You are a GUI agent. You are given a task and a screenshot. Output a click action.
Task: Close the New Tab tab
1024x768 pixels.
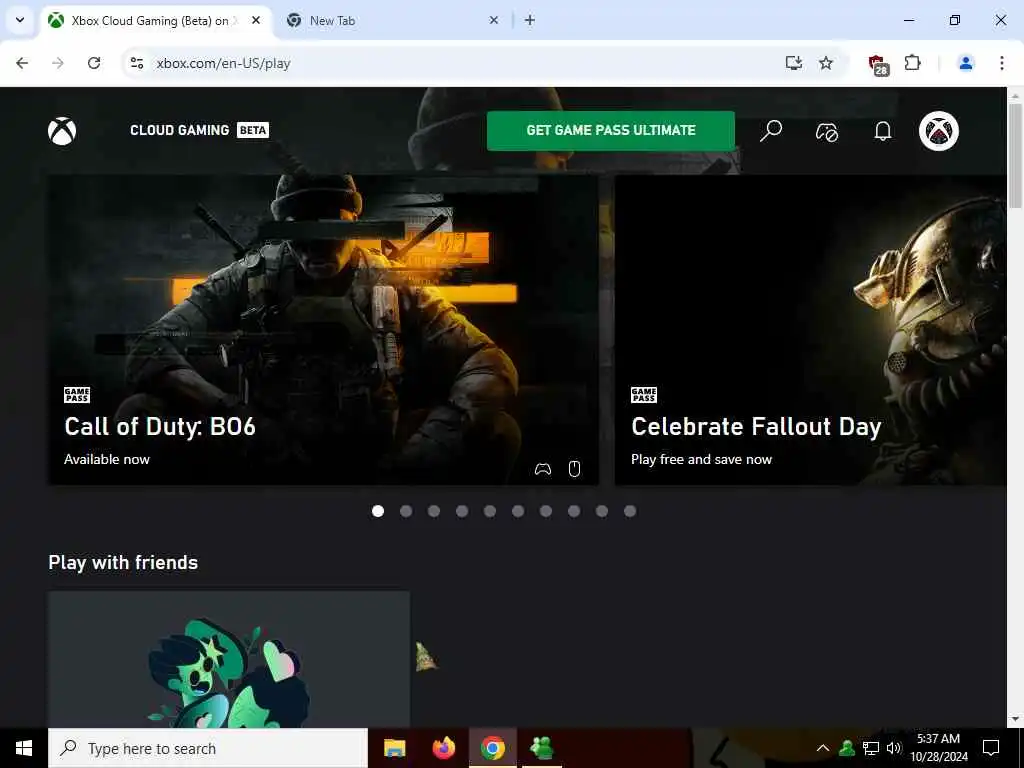coord(494,20)
